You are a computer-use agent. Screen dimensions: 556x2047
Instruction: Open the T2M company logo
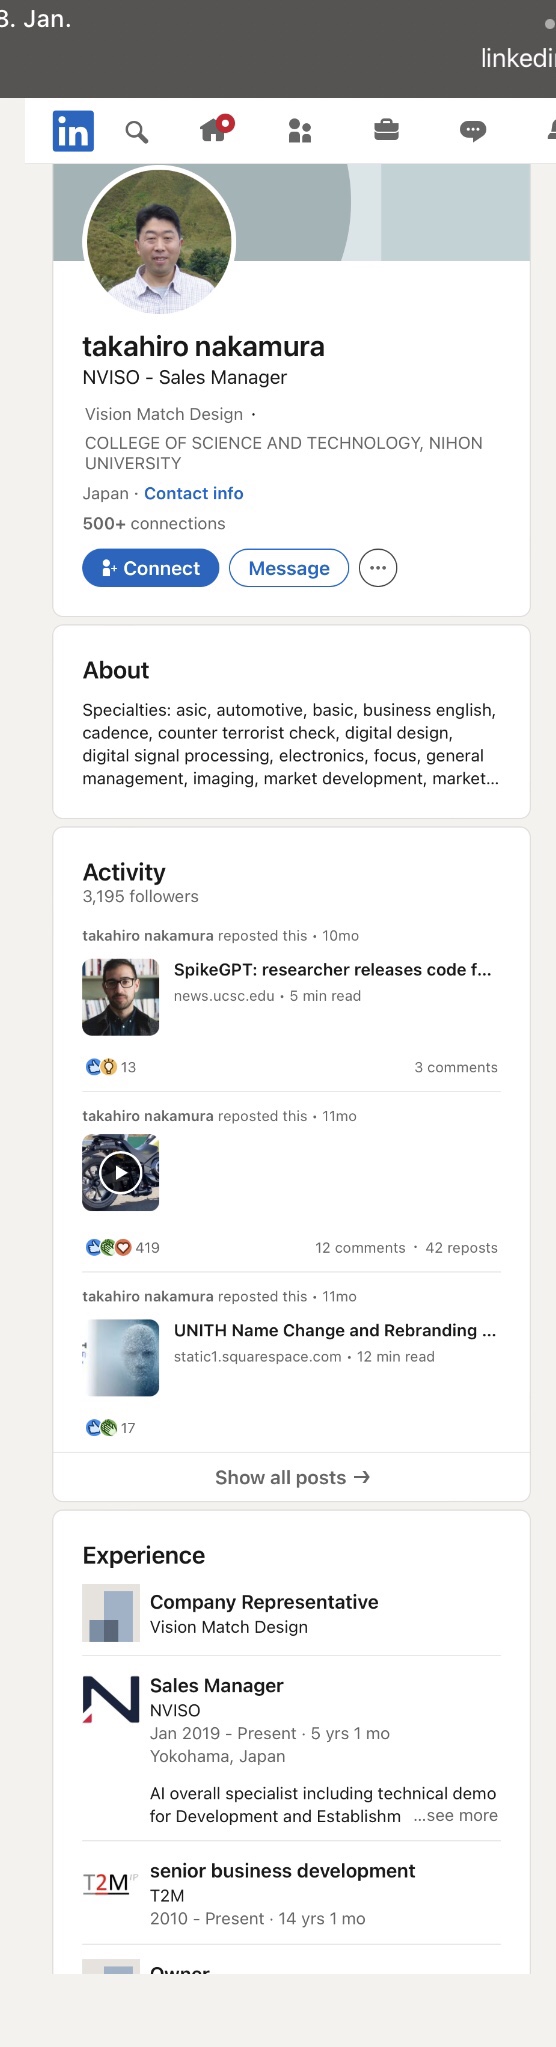coord(111,1883)
